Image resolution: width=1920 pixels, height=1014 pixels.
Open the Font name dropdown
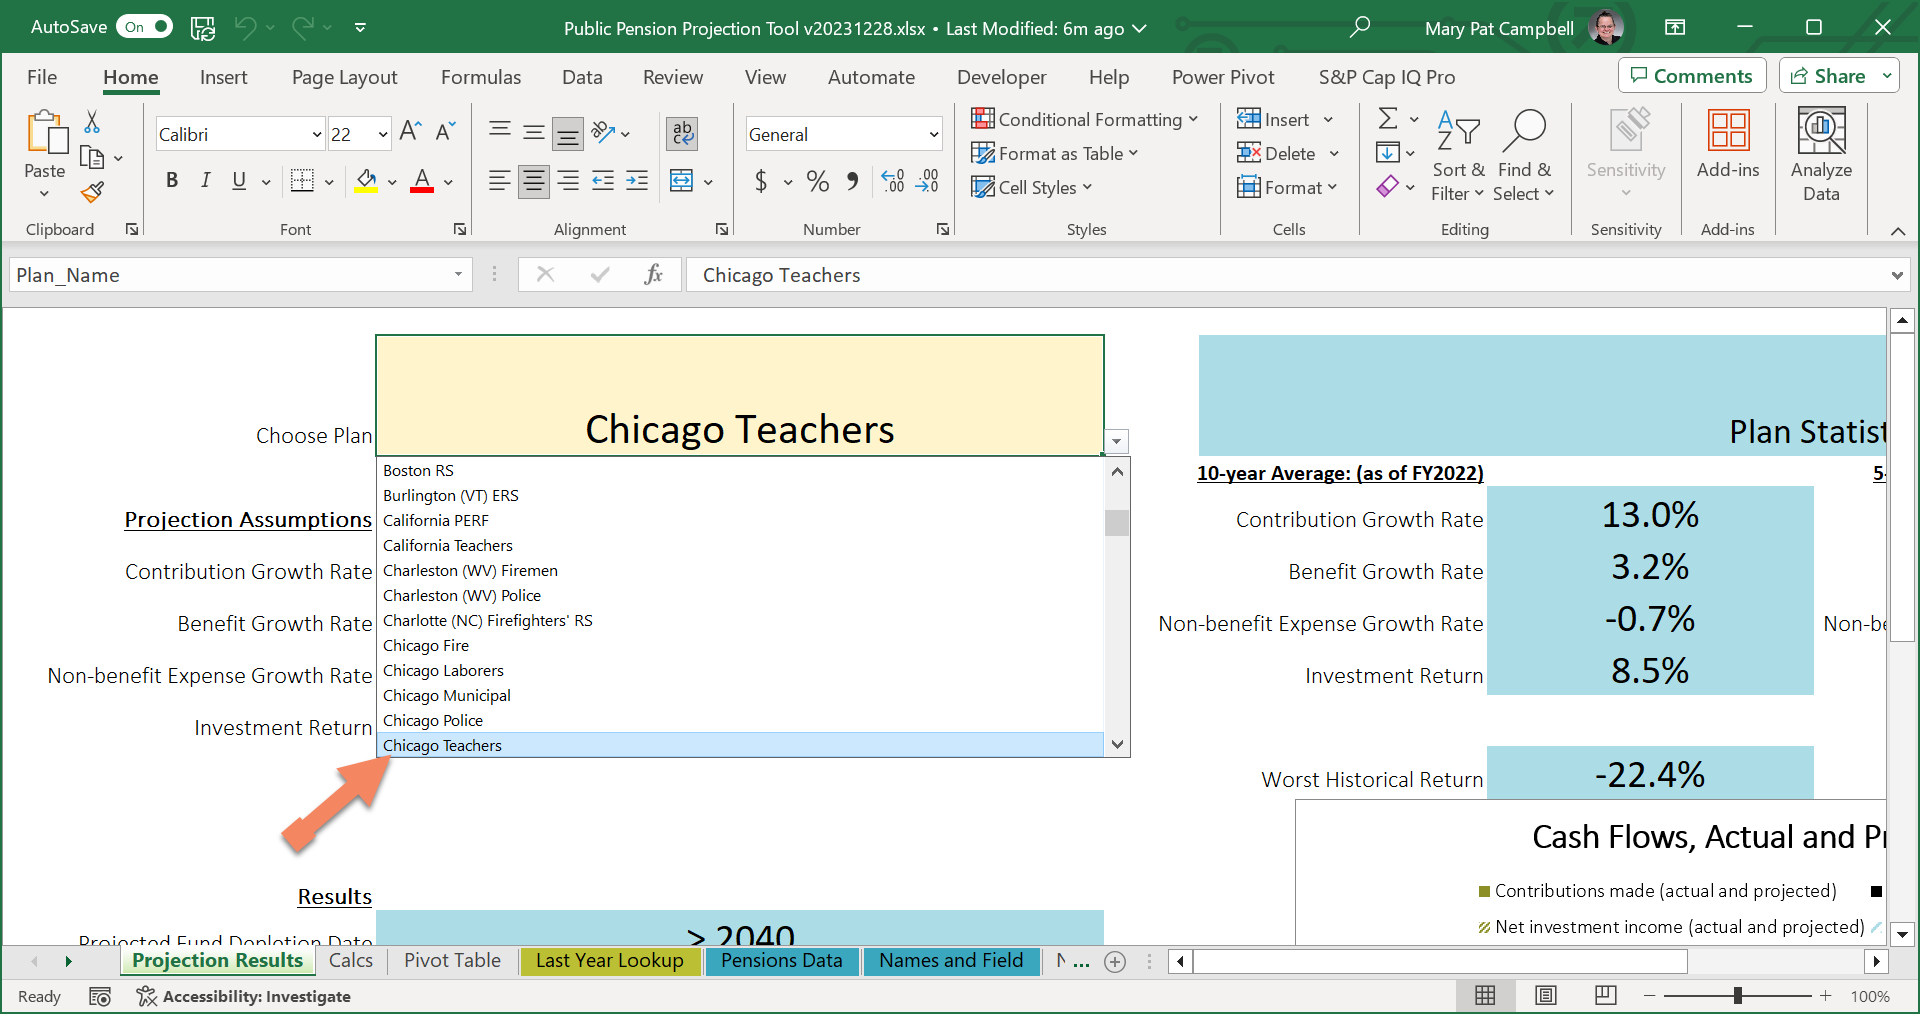tap(316, 134)
